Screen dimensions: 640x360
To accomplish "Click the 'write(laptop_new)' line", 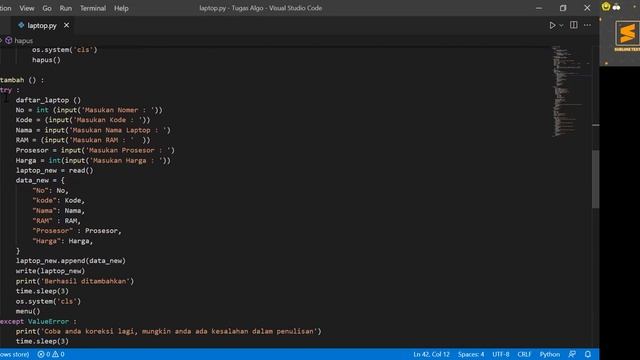I will (50, 271).
